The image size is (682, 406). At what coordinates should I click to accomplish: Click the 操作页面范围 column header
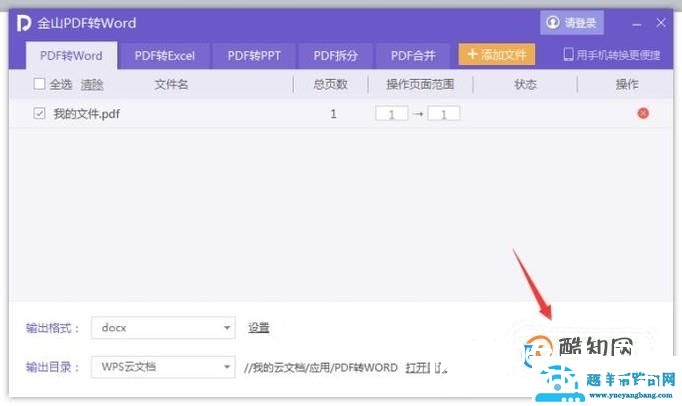pyautogui.click(x=420, y=84)
